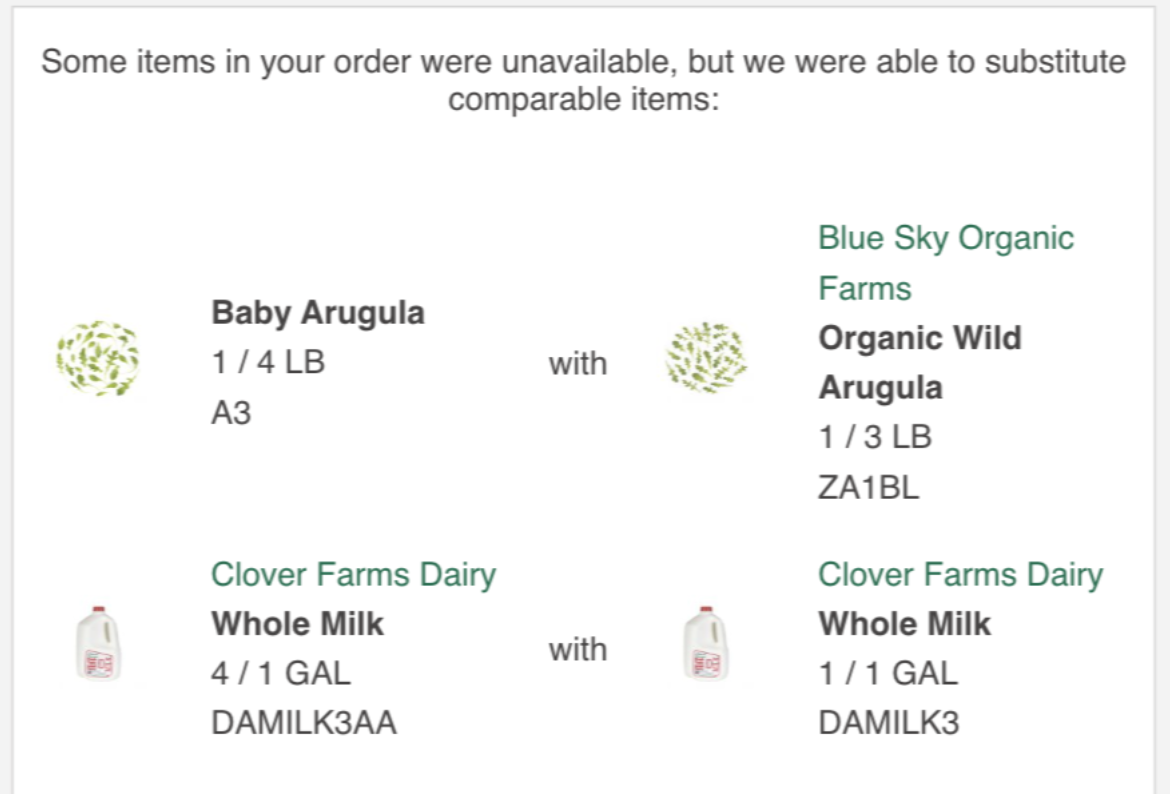This screenshot has width=1170, height=794.
Task: Click the DAMILK3 item code
Action: [x=889, y=722]
